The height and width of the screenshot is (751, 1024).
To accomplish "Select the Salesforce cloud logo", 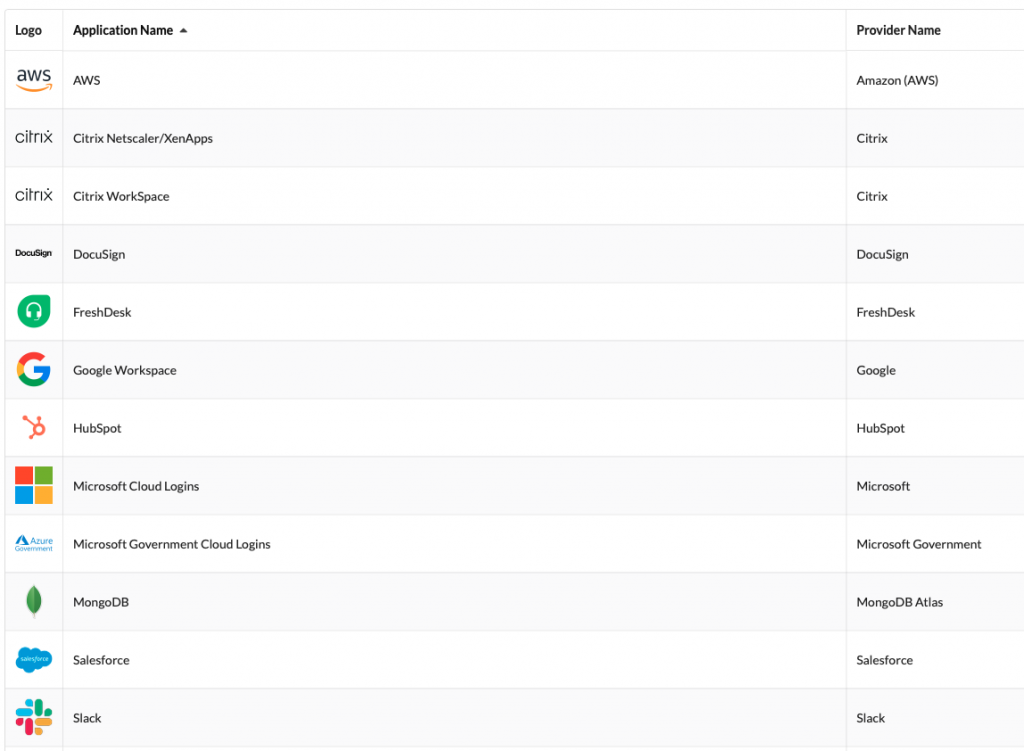I will 34,660.
